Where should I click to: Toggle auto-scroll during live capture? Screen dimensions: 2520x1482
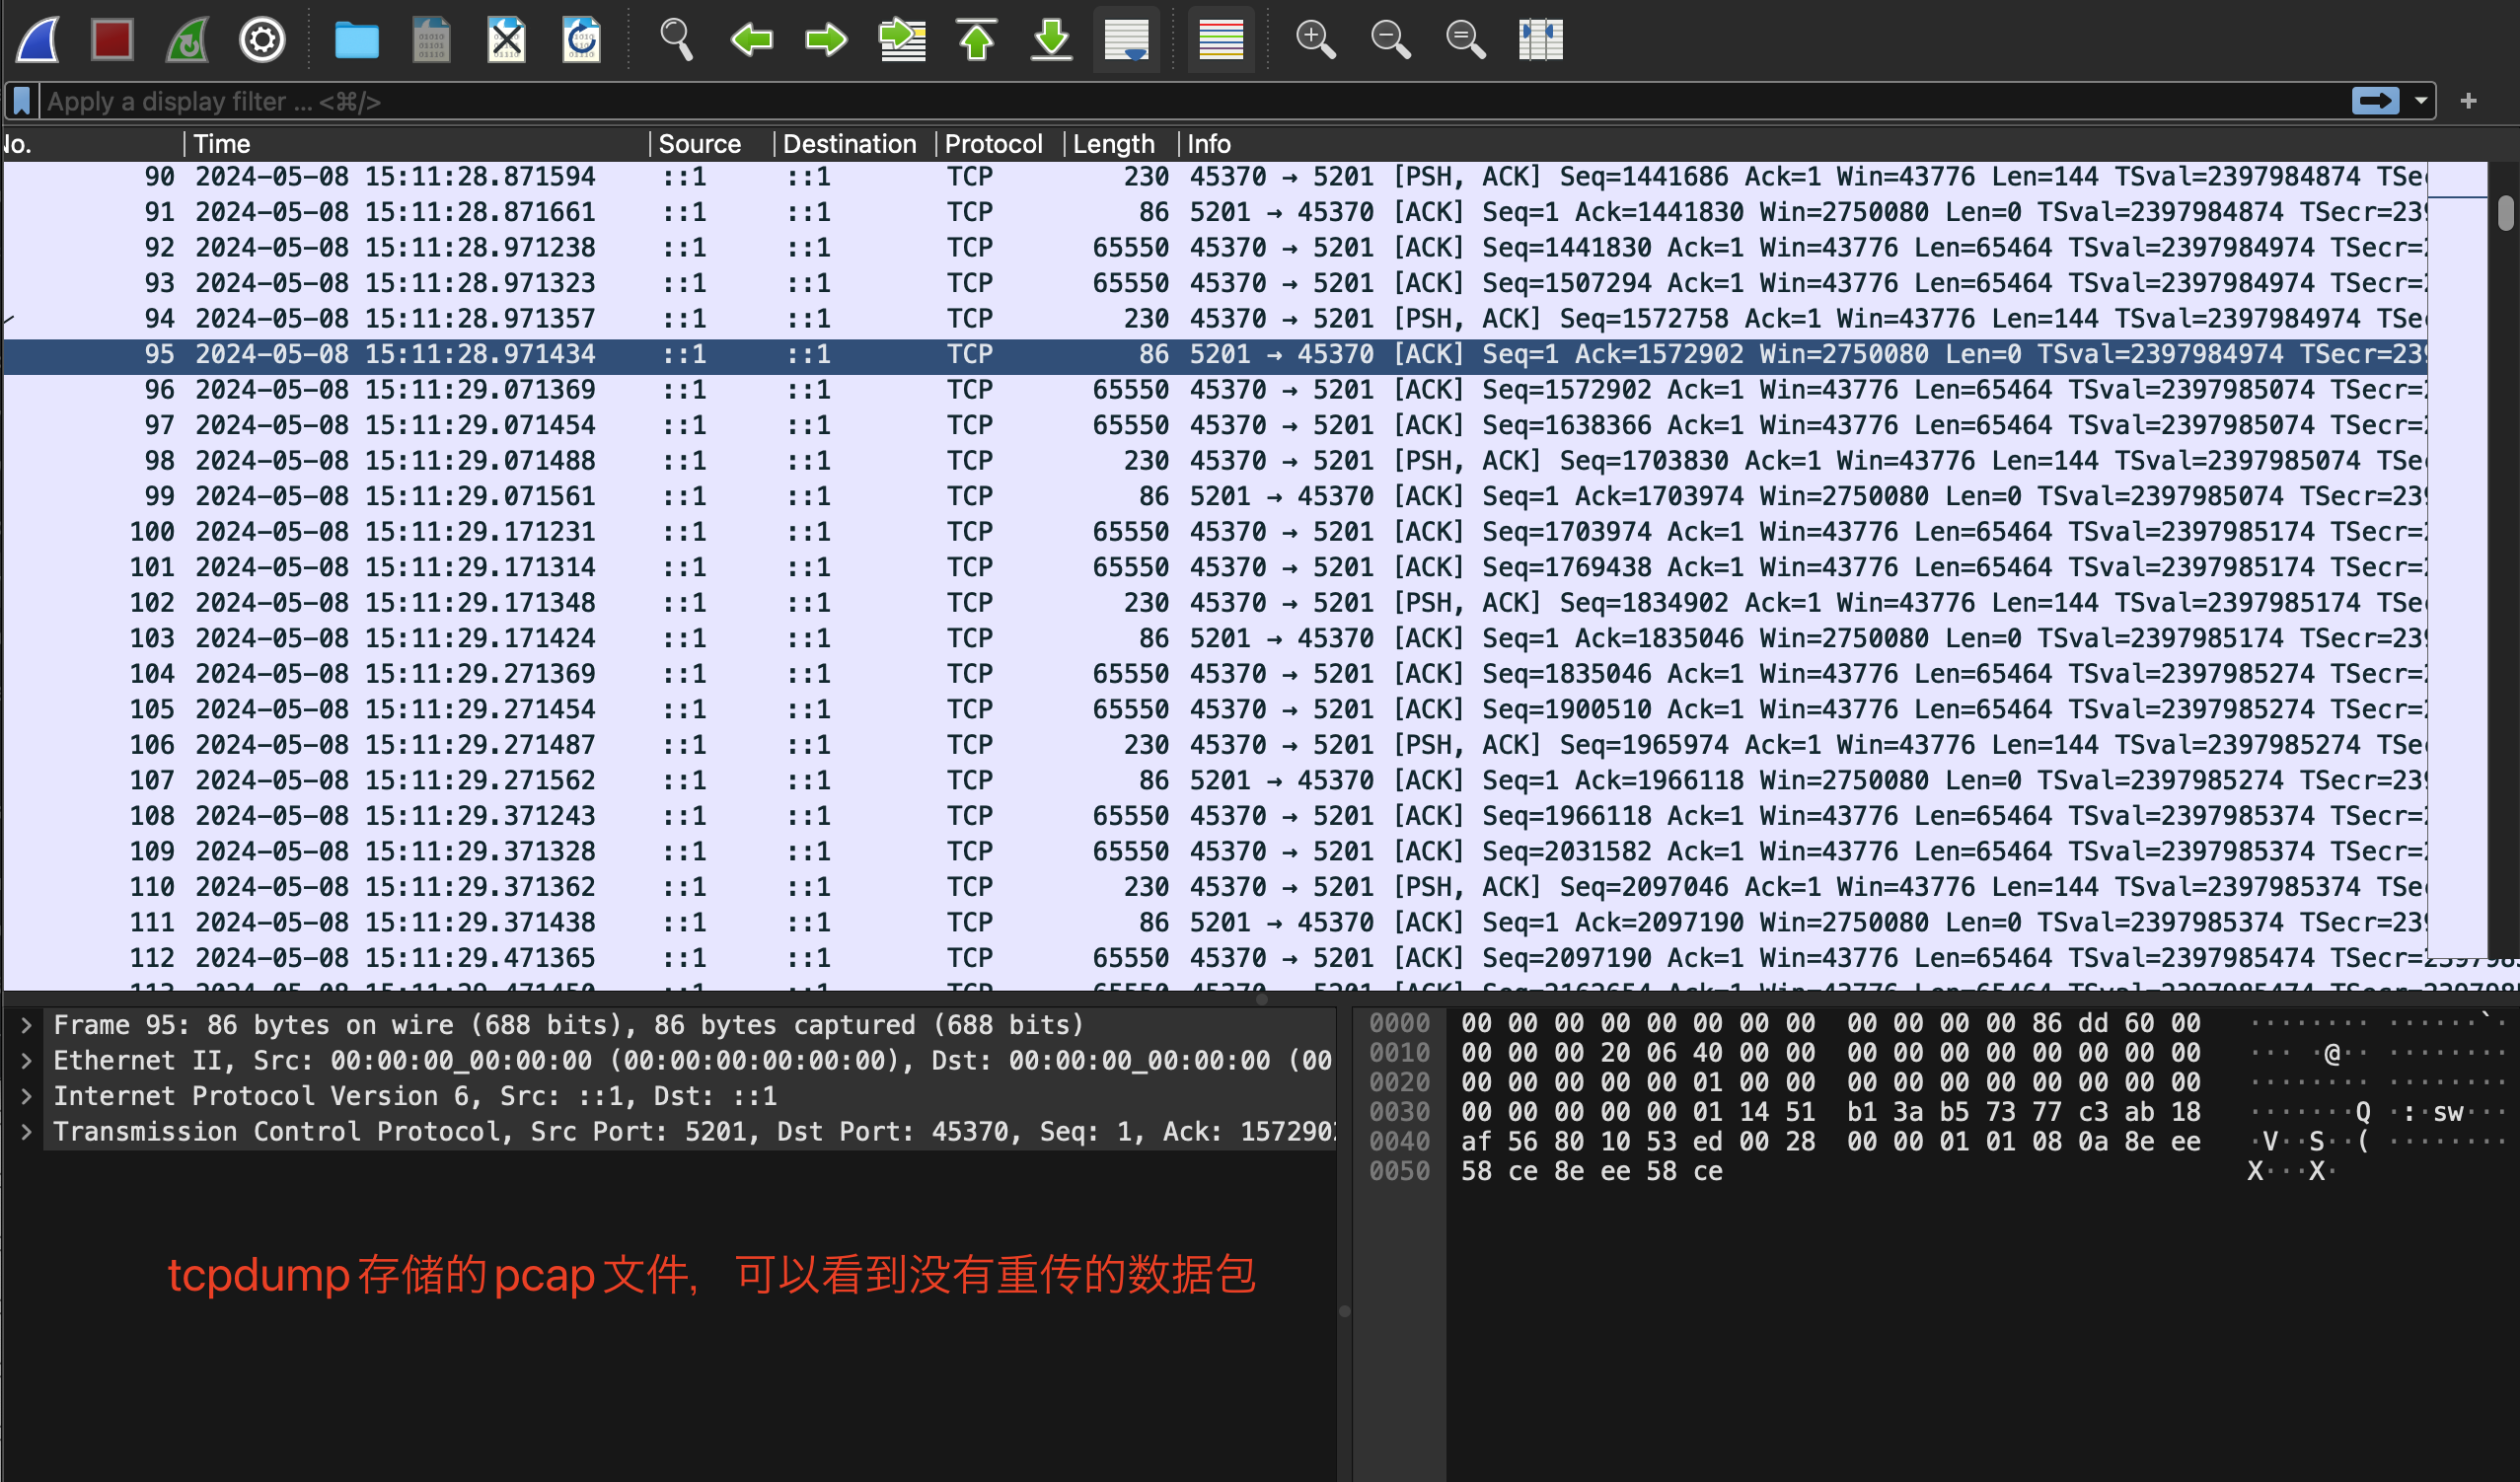1126,40
